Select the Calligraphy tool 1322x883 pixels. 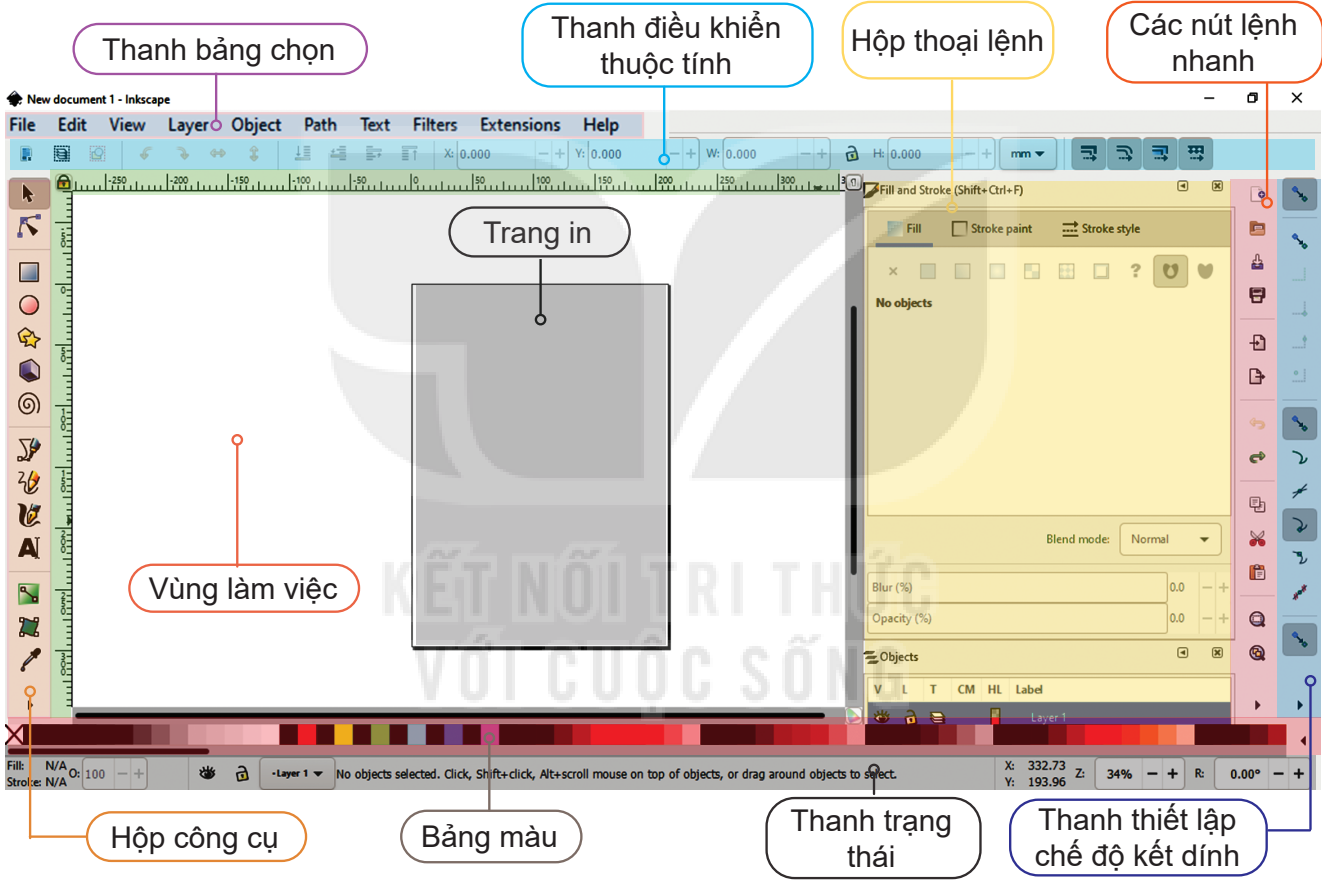[x=29, y=515]
